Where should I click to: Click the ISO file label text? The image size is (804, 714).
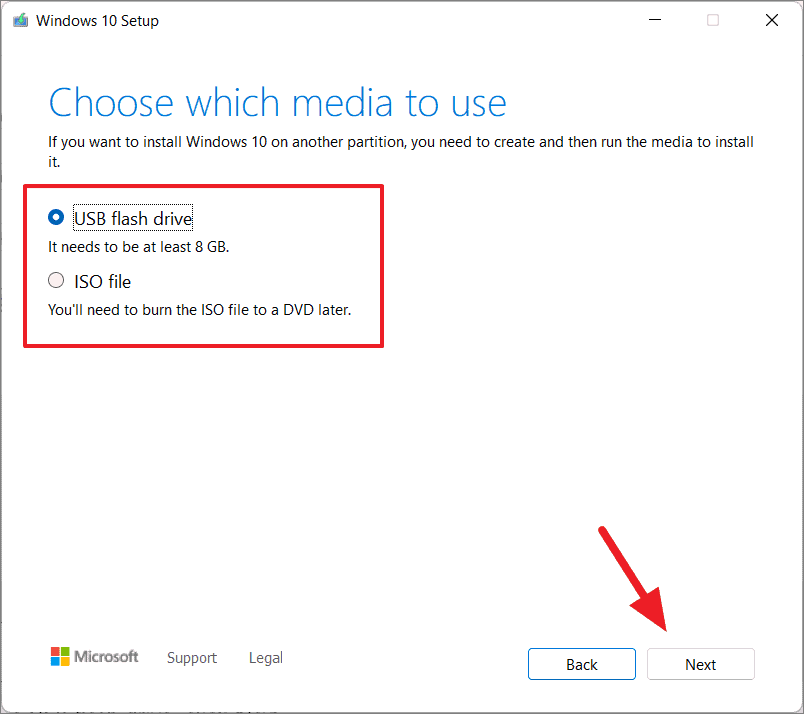point(102,281)
